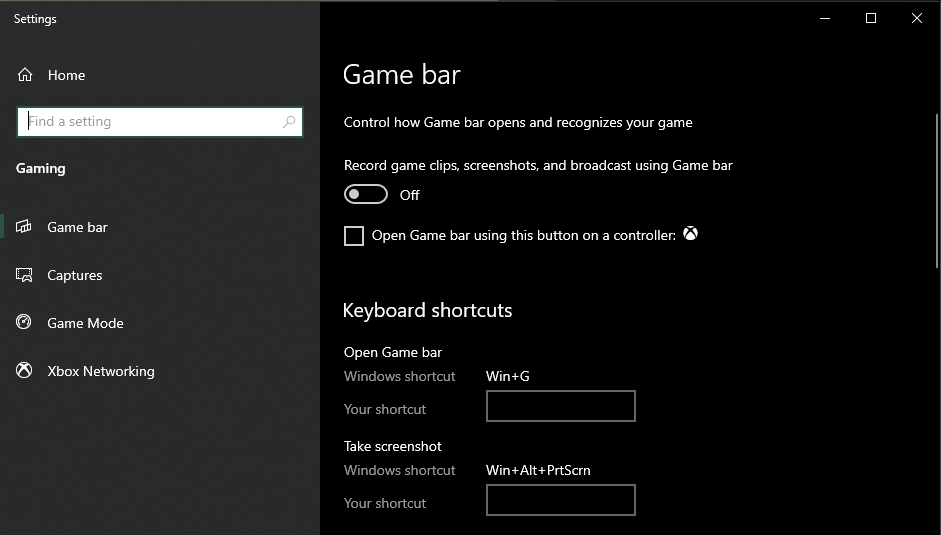Enable Open Game bar controller checkbox
This screenshot has width=941, height=535.
click(354, 236)
